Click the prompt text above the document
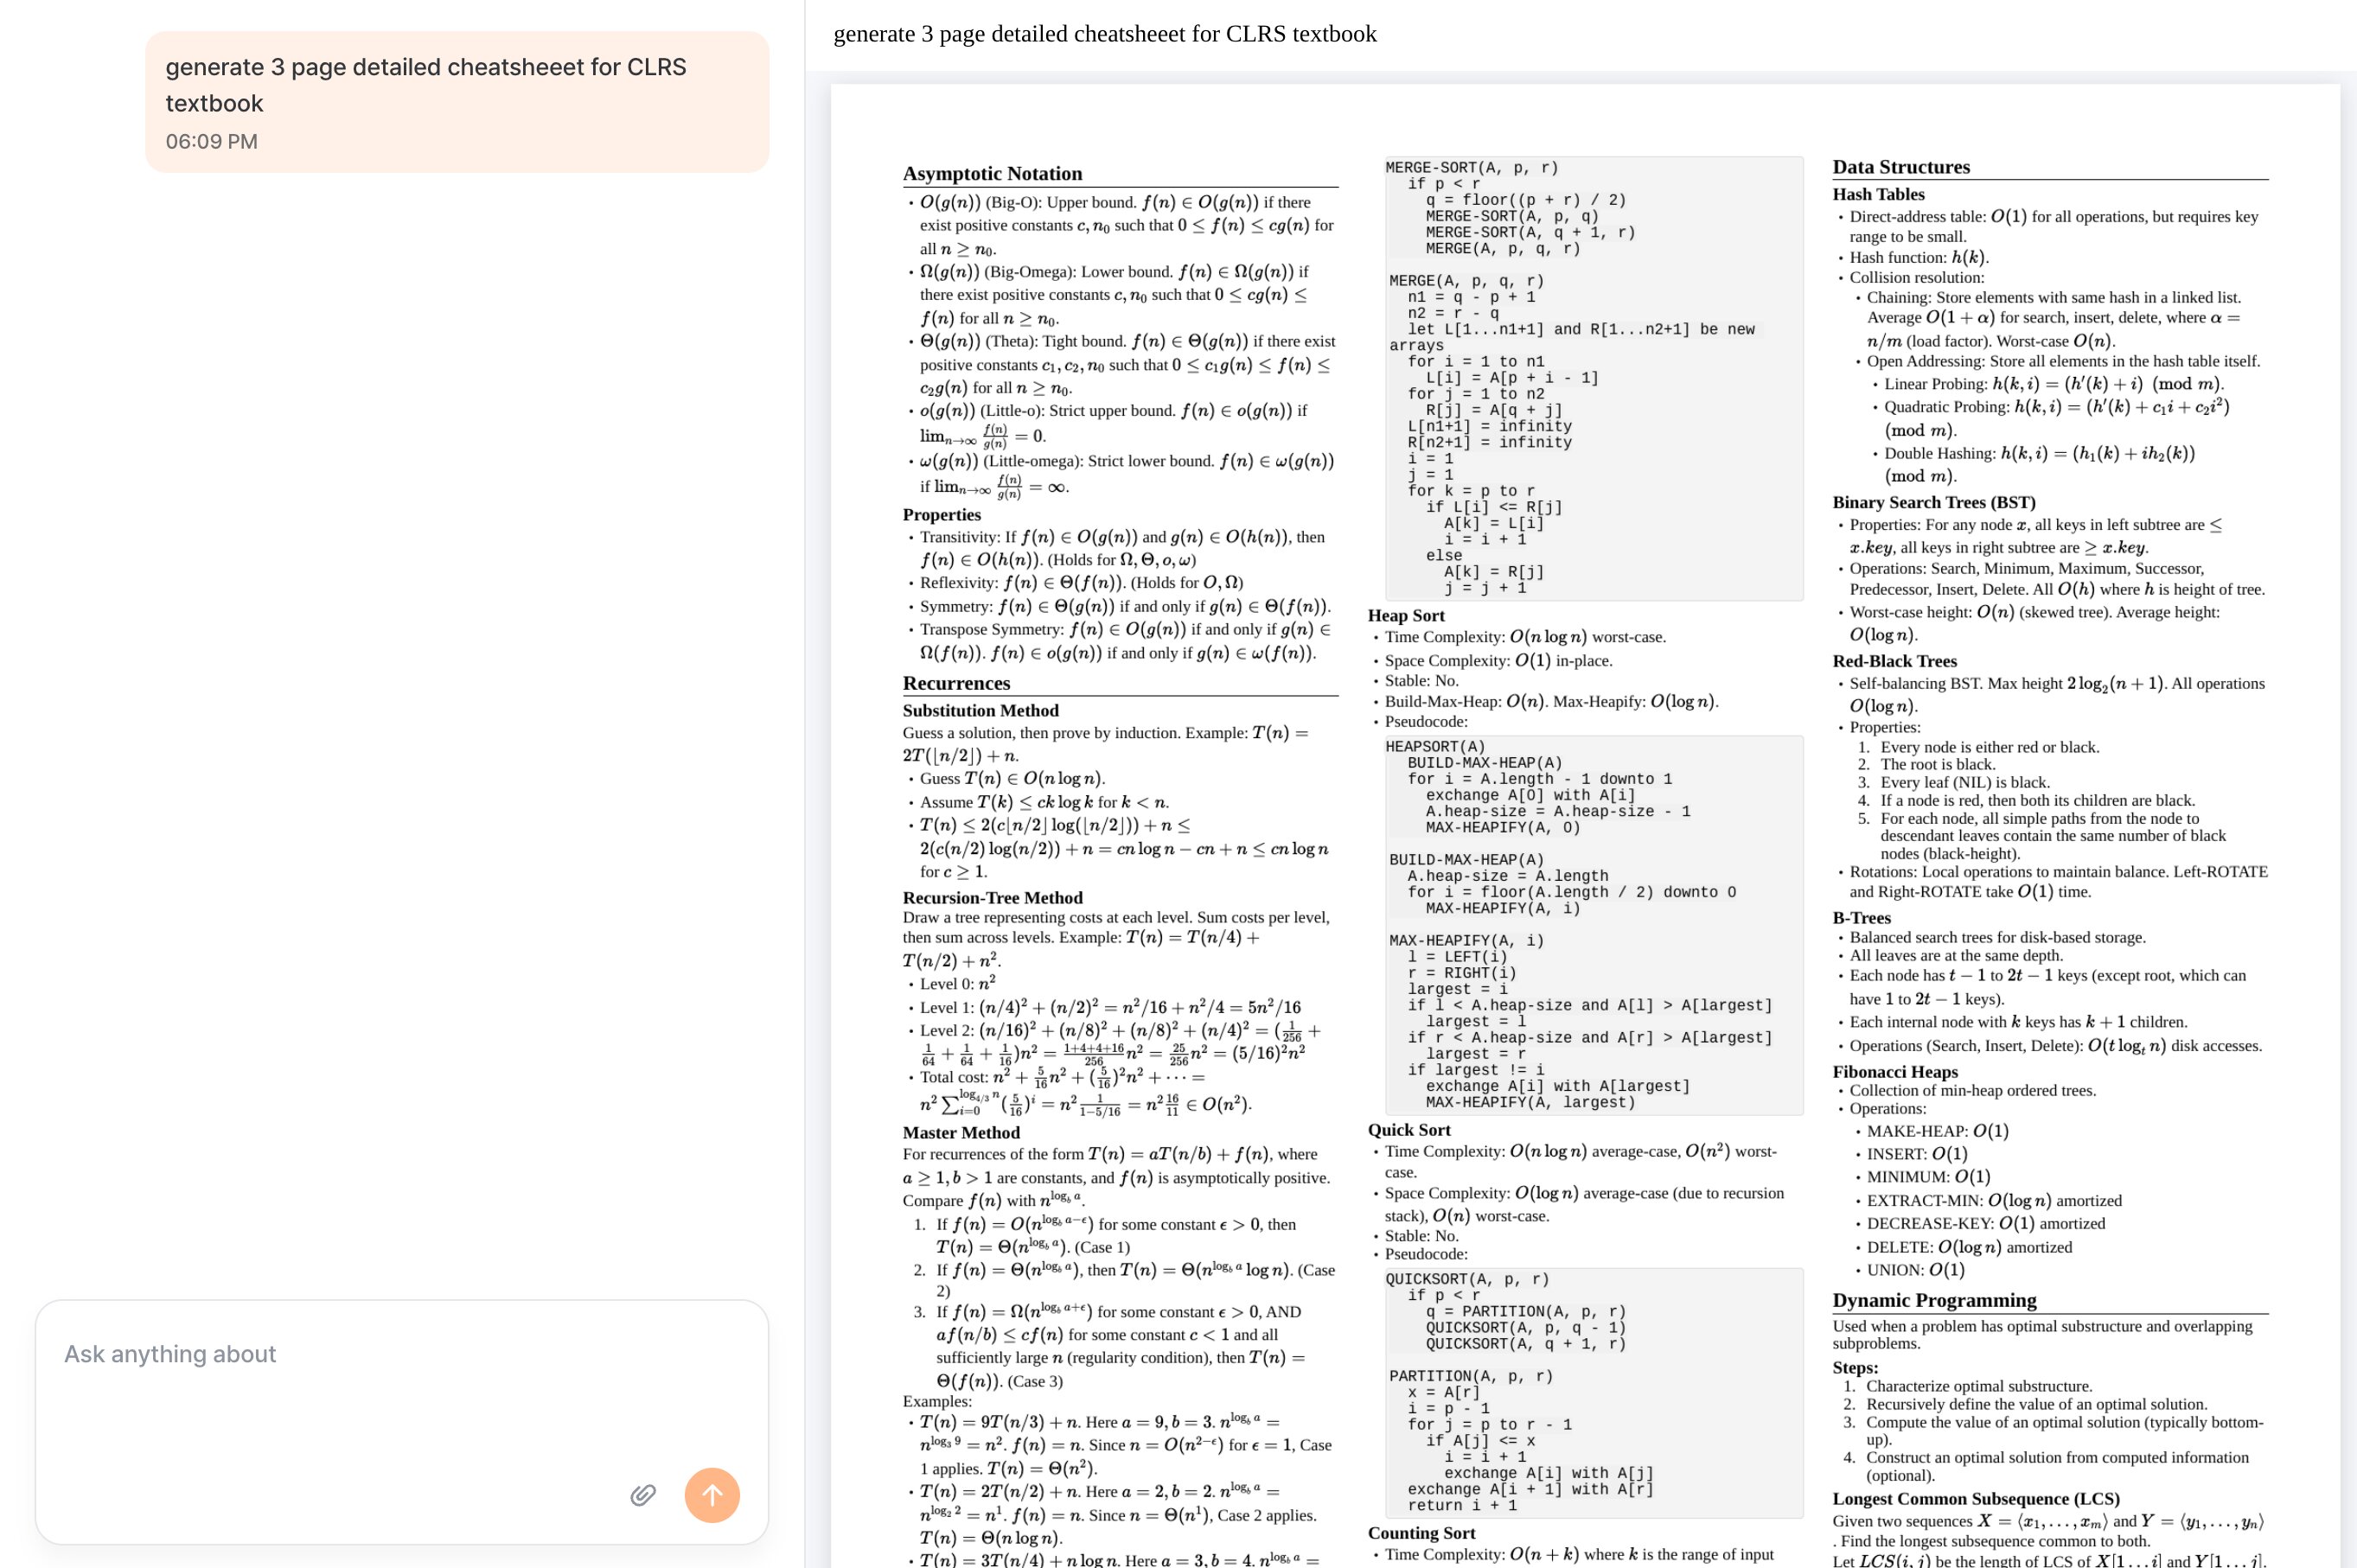The height and width of the screenshot is (1568, 2357). pos(1103,33)
